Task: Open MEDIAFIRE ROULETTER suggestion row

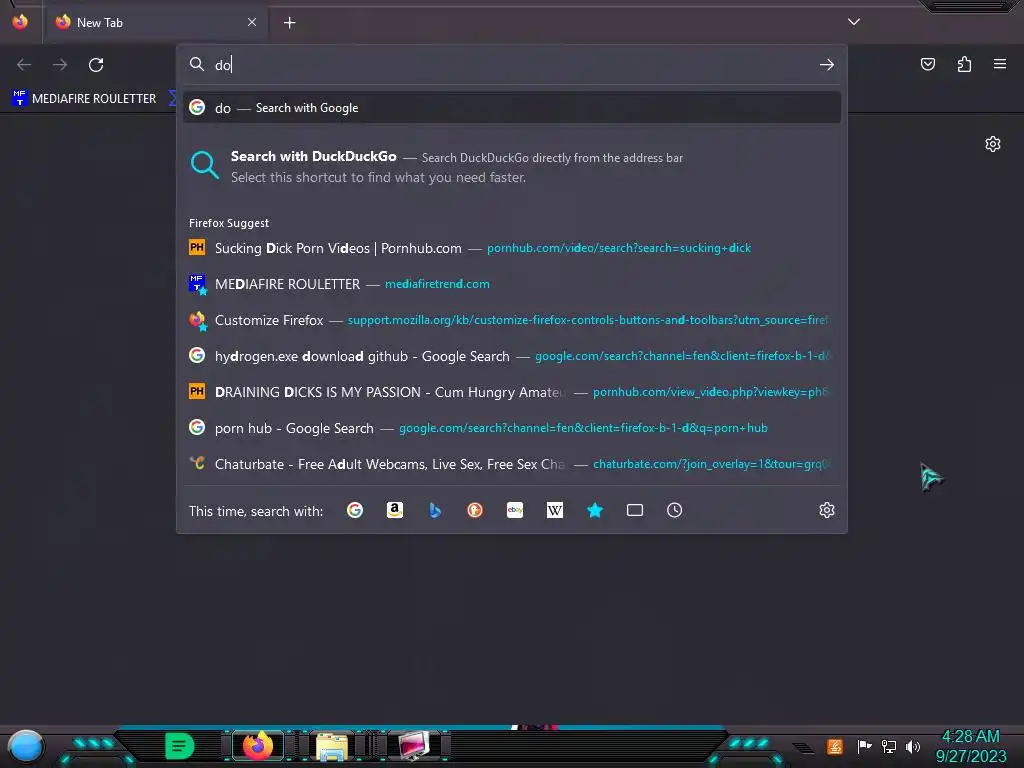Action: (512, 284)
